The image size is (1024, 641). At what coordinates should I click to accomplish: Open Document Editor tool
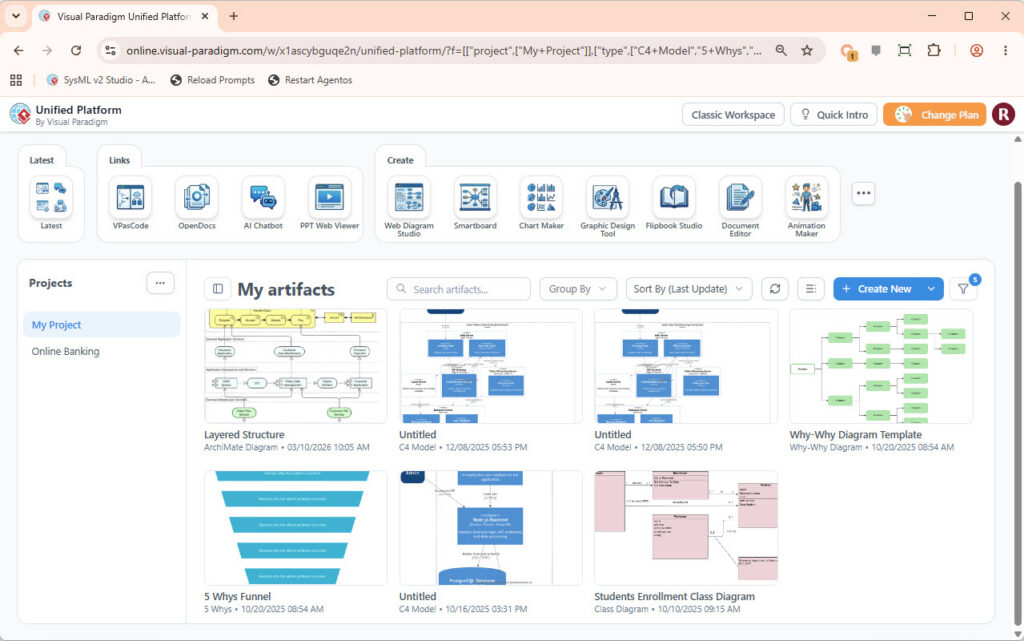(x=740, y=197)
